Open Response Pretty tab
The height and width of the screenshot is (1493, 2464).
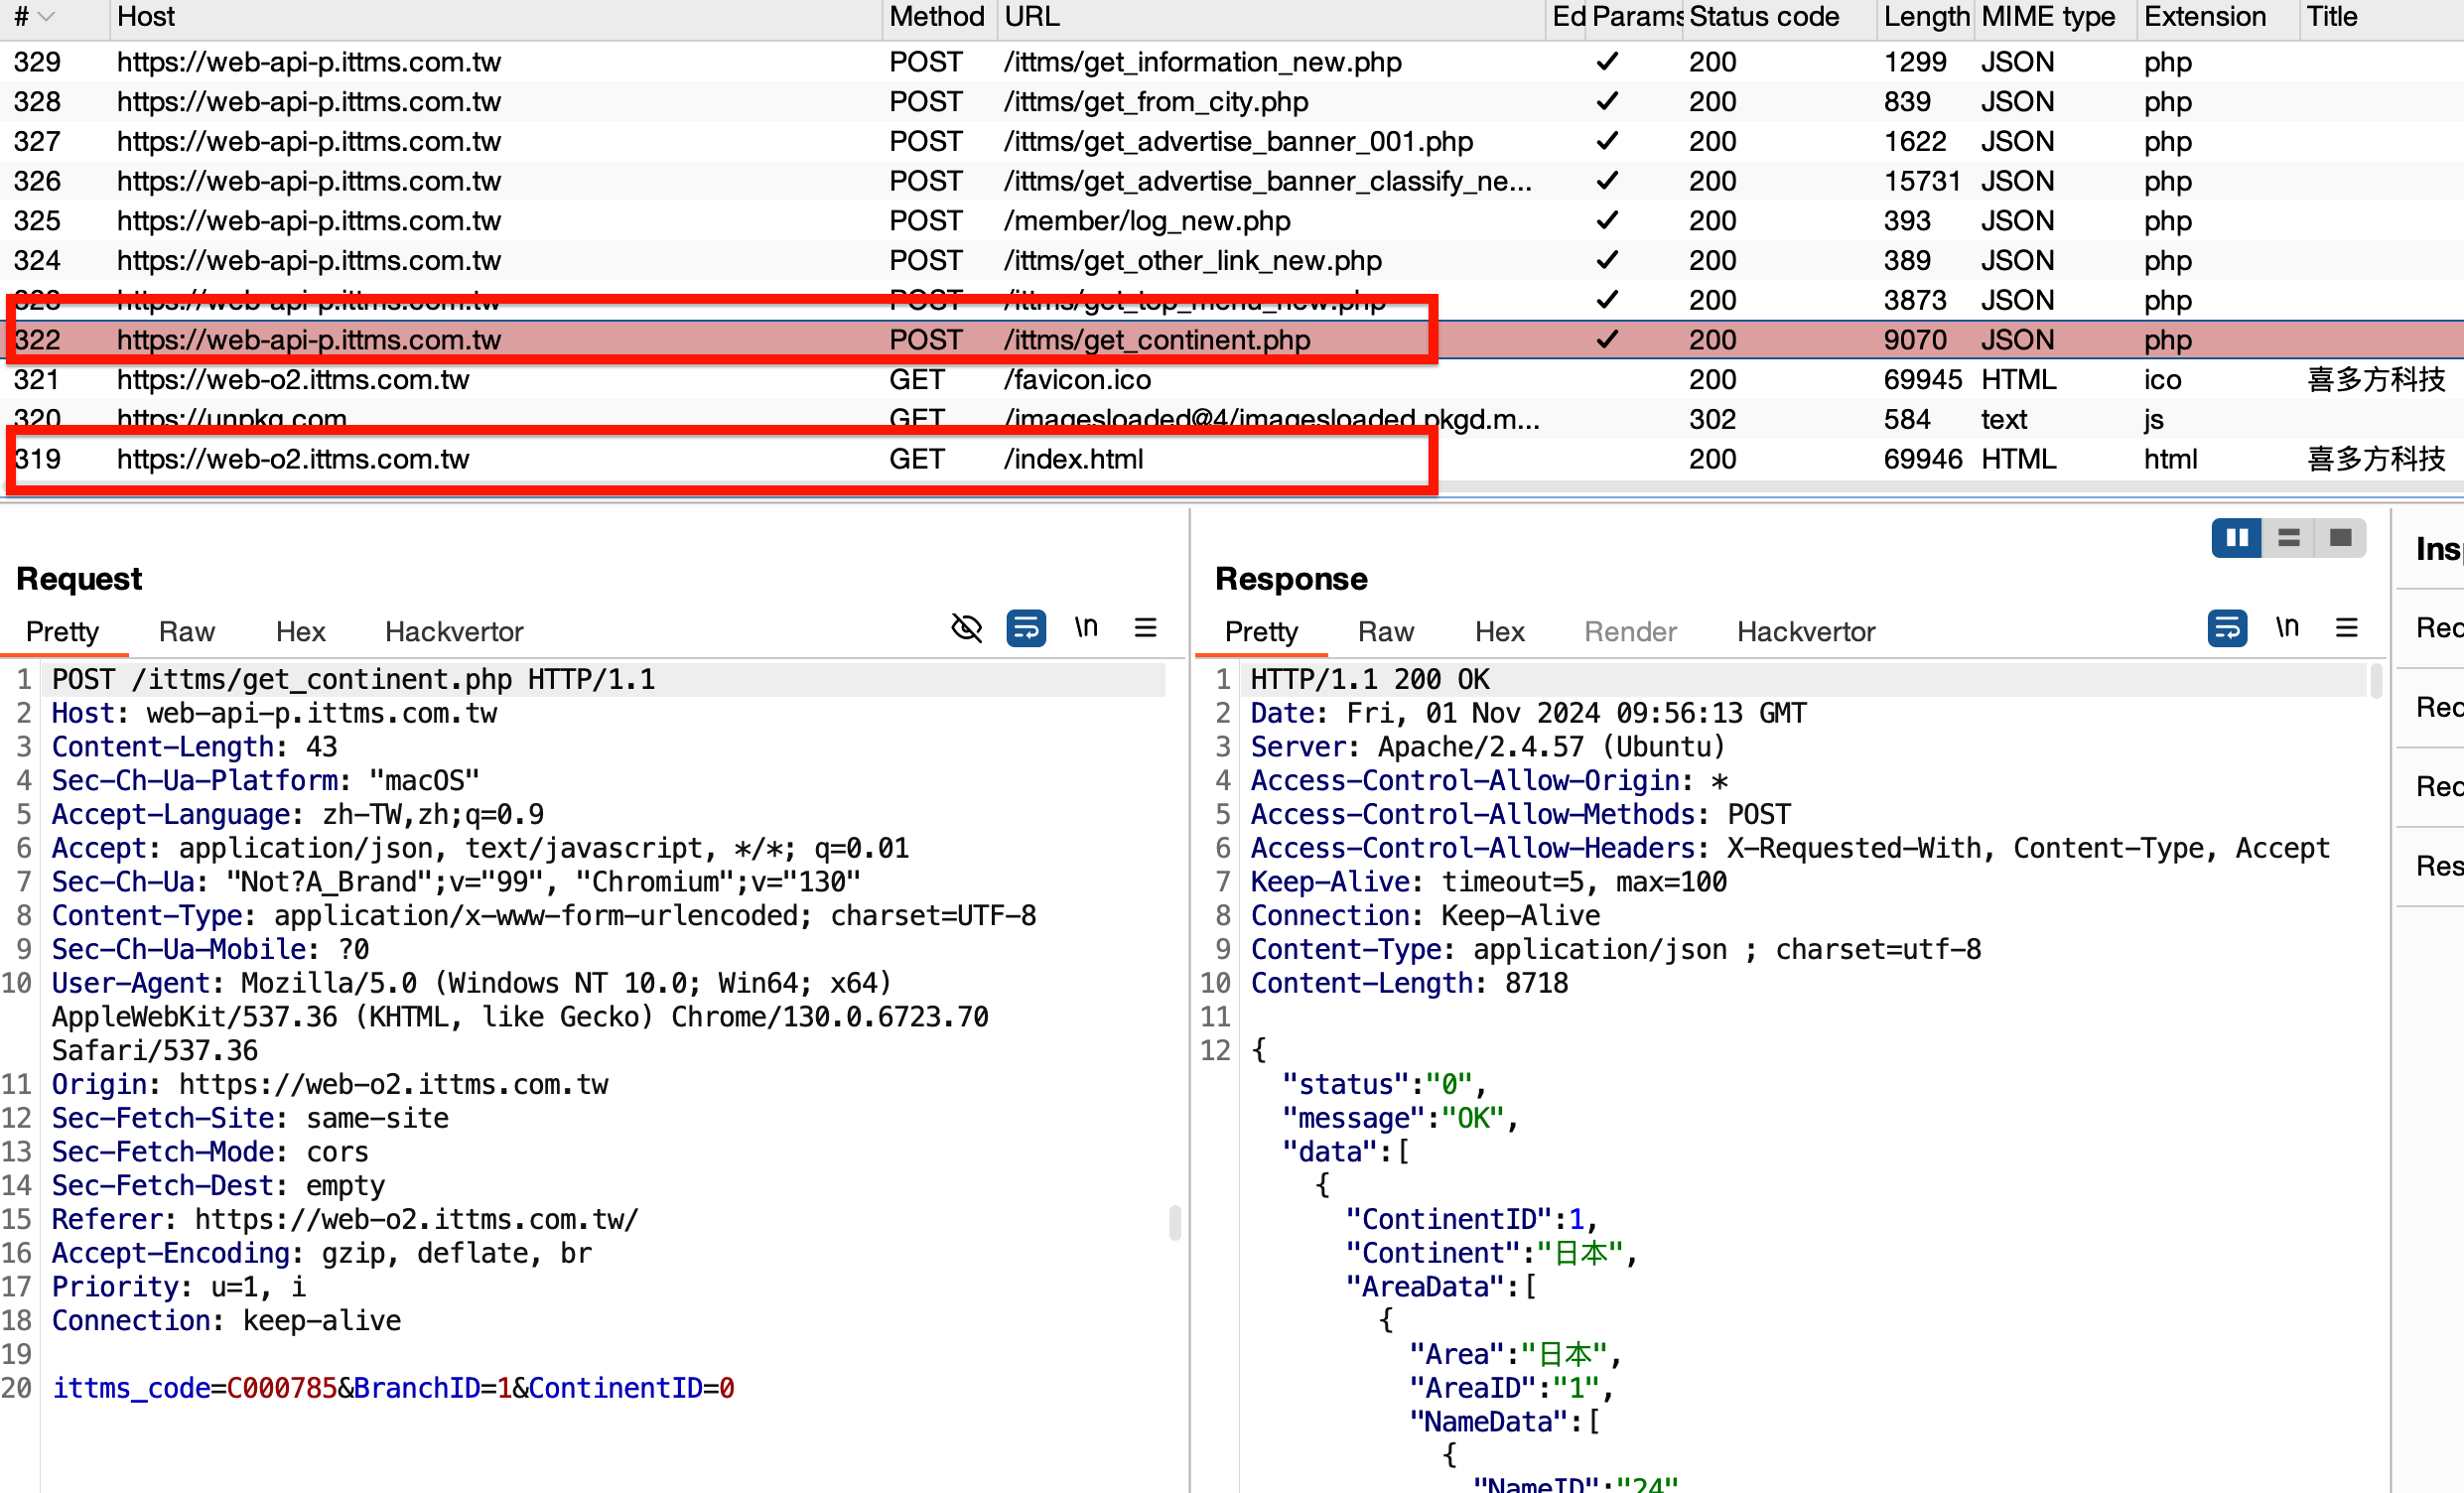[x=1261, y=632]
